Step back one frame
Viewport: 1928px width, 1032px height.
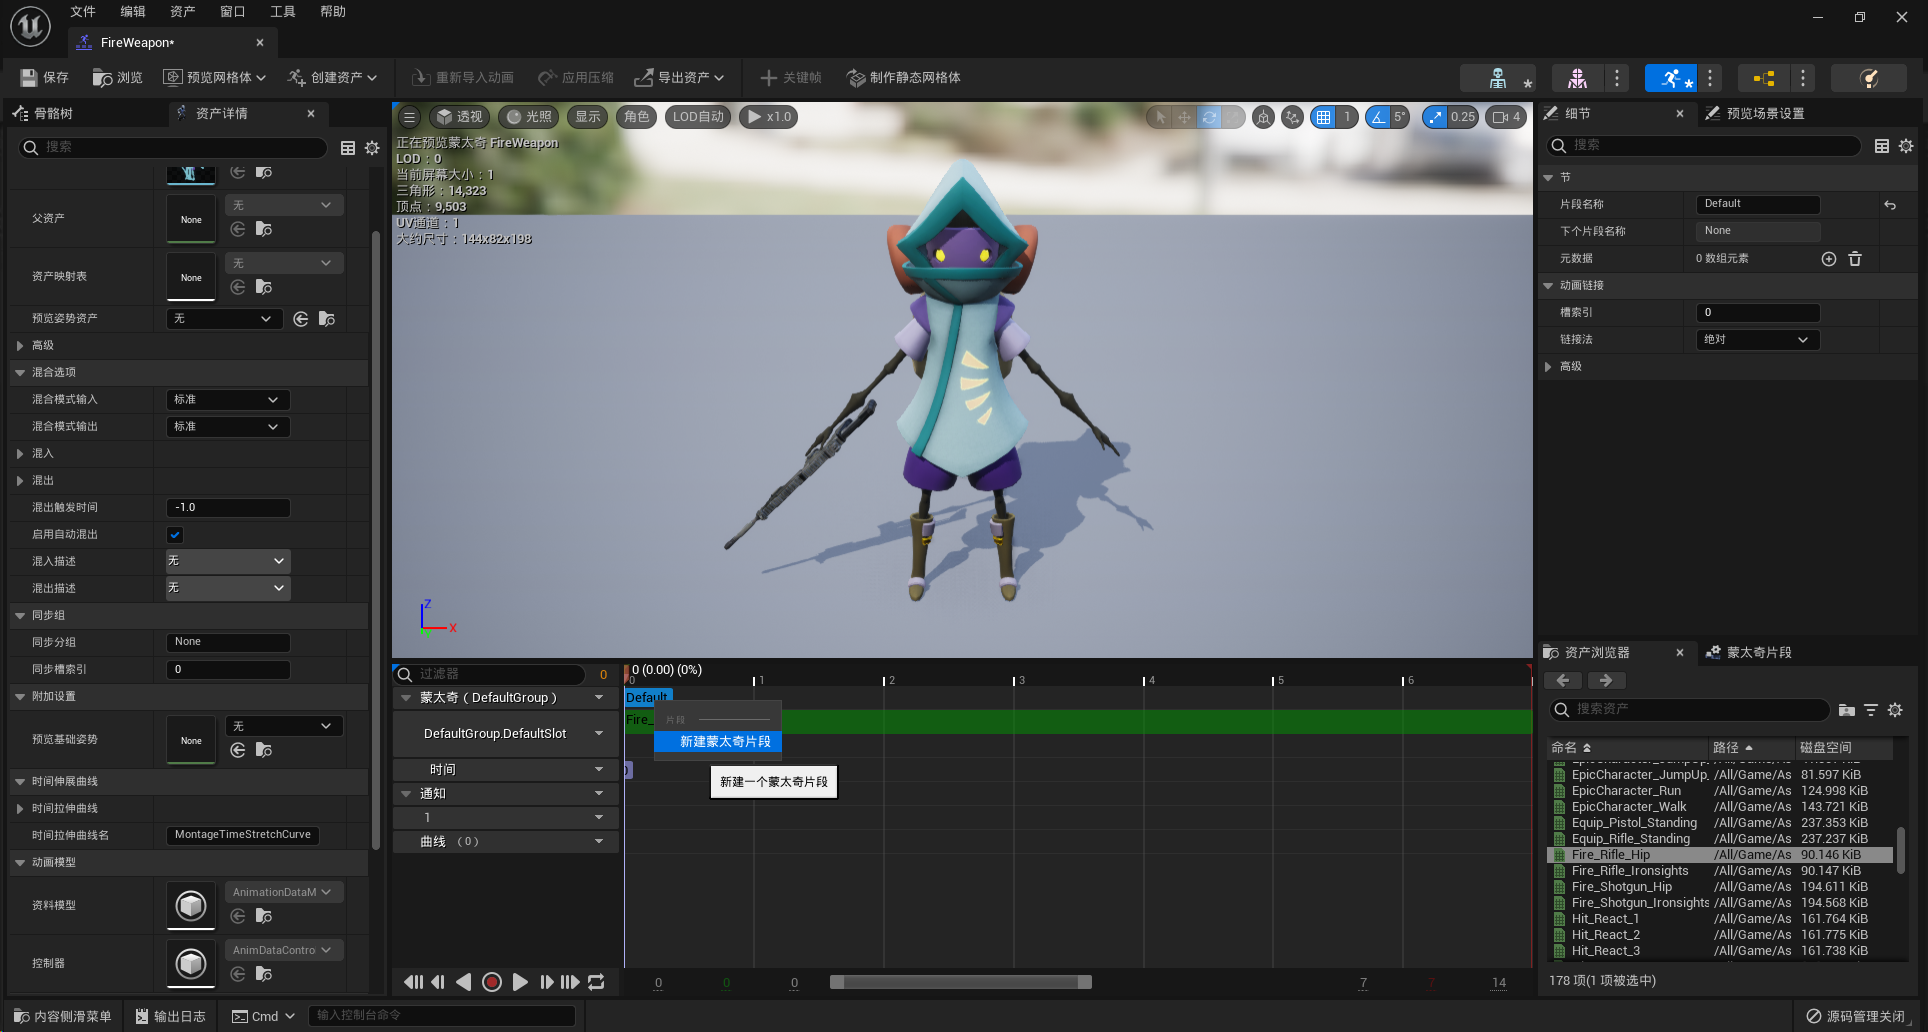coord(438,982)
